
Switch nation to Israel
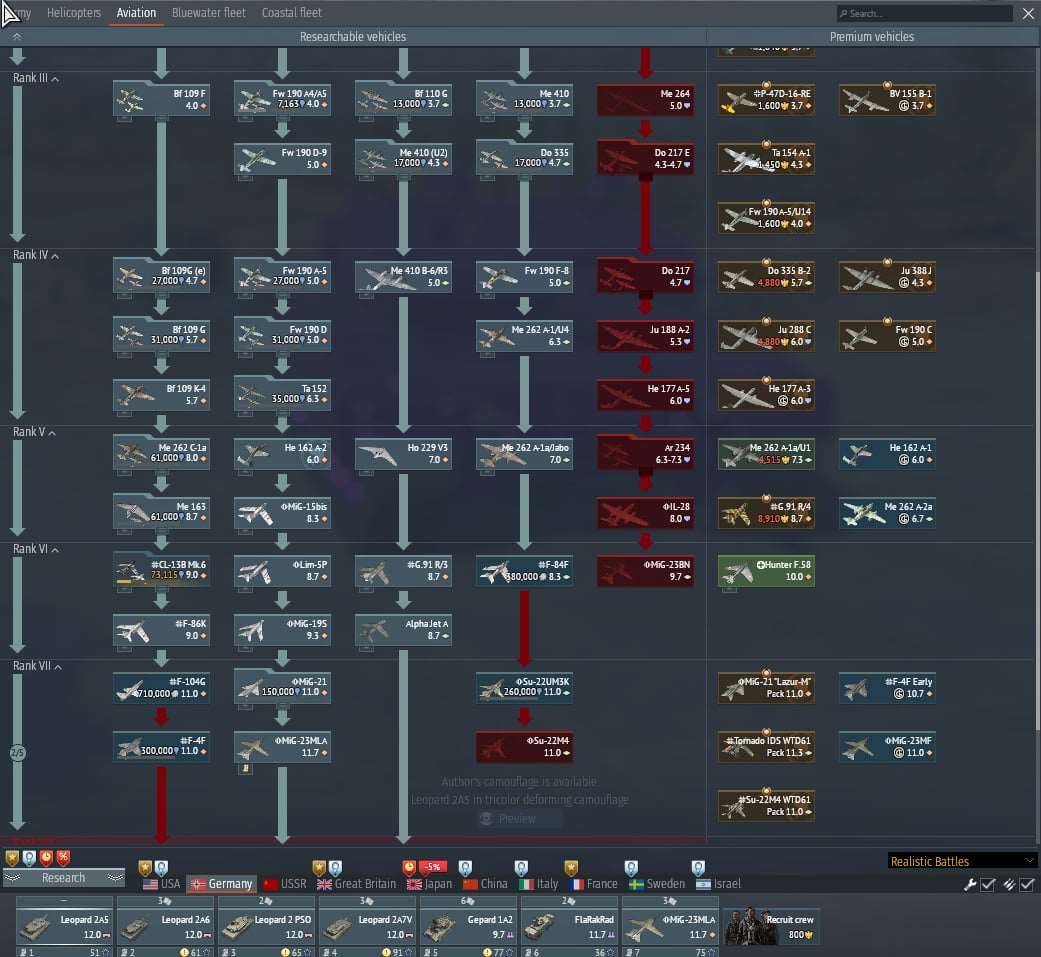tap(718, 884)
